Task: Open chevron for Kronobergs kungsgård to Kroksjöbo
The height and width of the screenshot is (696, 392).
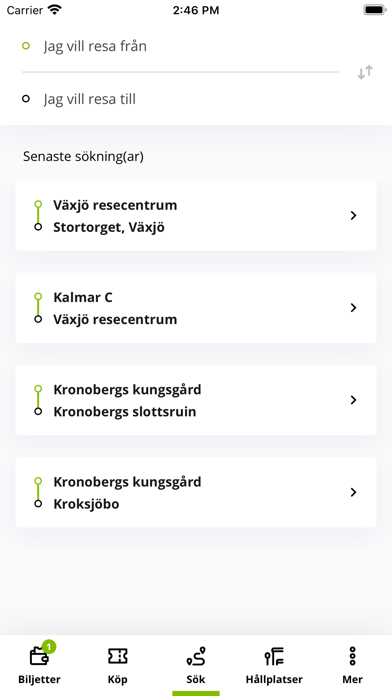Action: 353,493
